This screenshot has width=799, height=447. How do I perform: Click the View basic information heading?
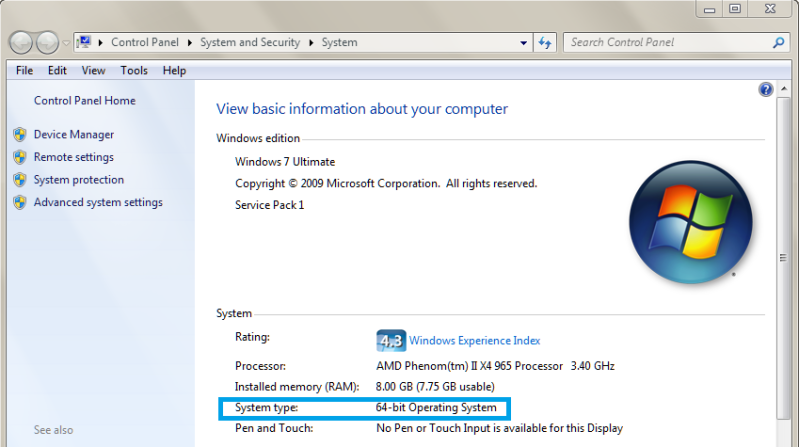coord(362,109)
